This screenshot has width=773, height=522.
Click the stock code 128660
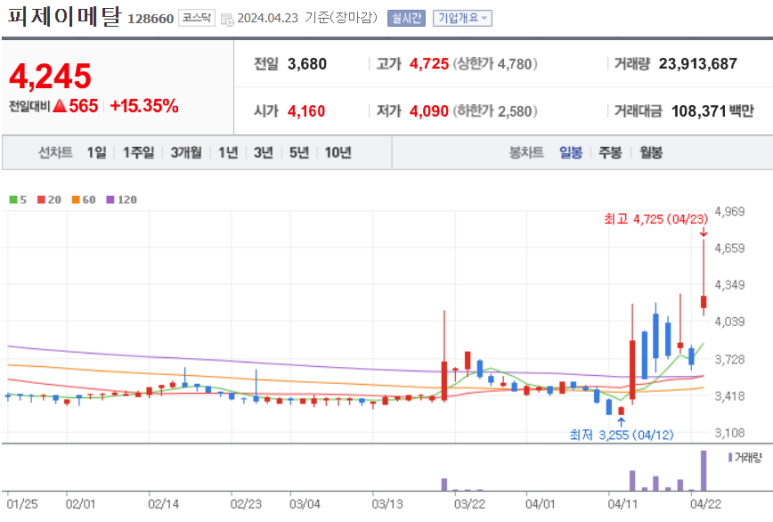(x=150, y=19)
